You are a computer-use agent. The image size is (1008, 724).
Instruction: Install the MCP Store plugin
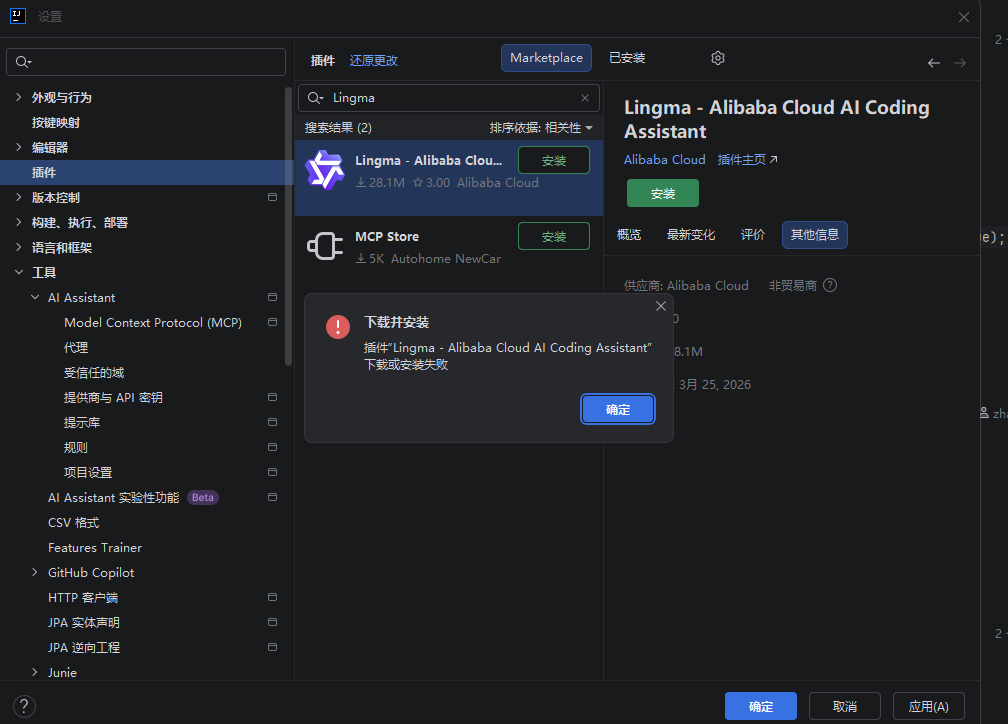click(554, 236)
